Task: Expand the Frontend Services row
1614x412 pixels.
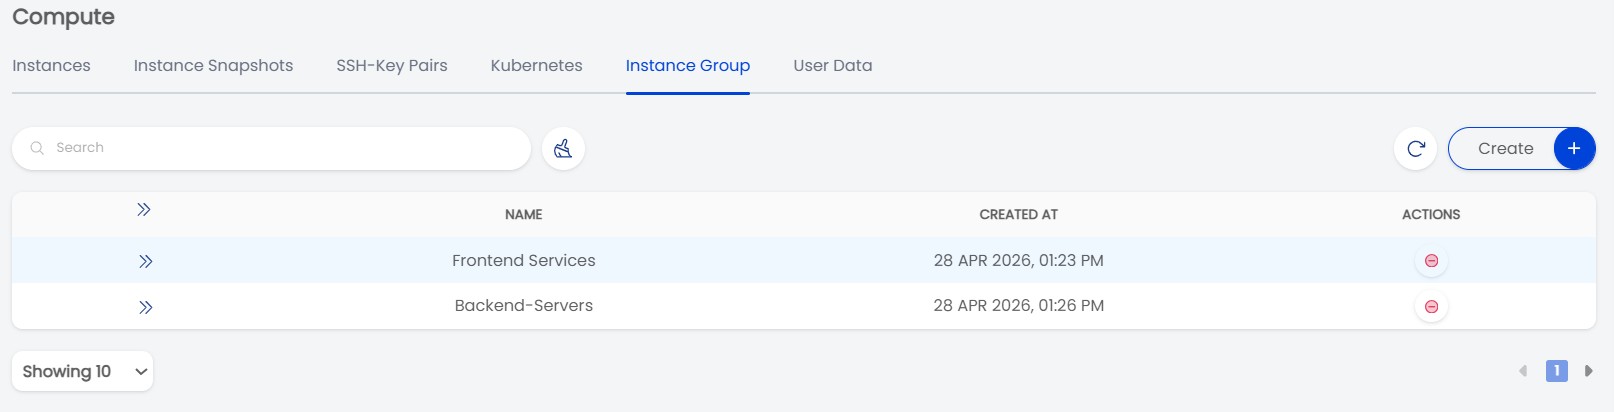Action: tap(145, 261)
